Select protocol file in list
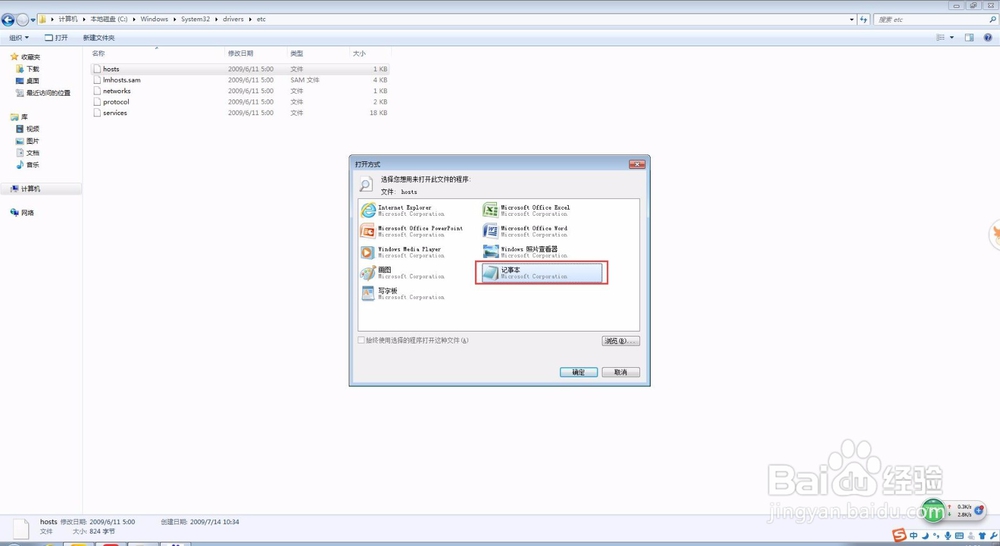Viewport: 1000px width, 546px height. [240, 101]
